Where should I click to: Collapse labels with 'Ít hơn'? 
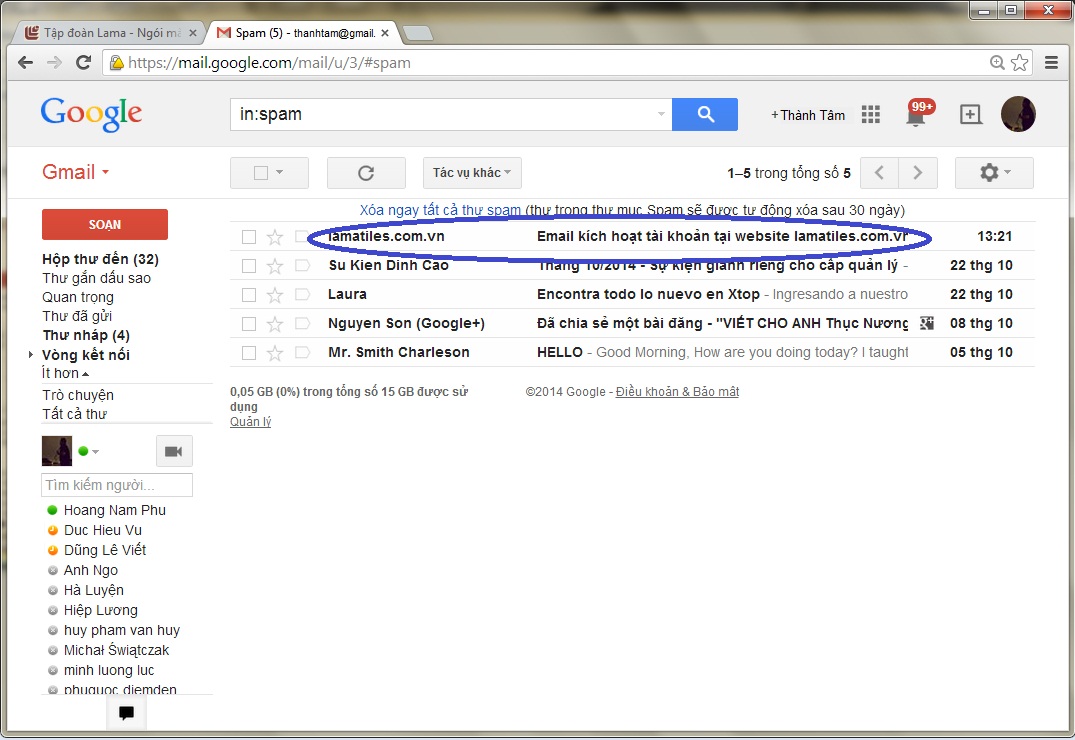(65, 373)
